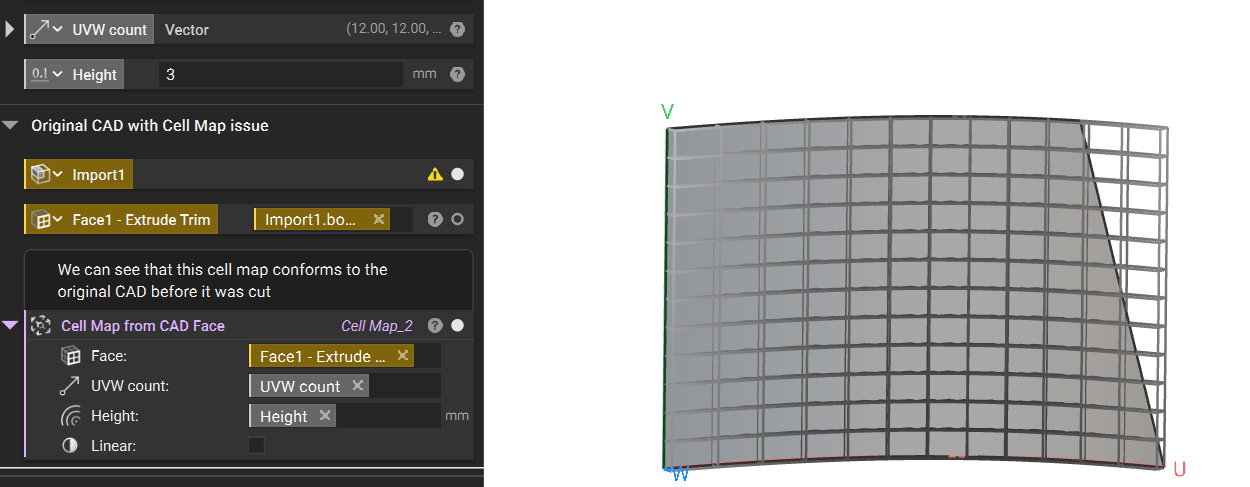1250x487 pixels.
Task: Remove the Import1.bo... input chip
Action: (x=378, y=219)
